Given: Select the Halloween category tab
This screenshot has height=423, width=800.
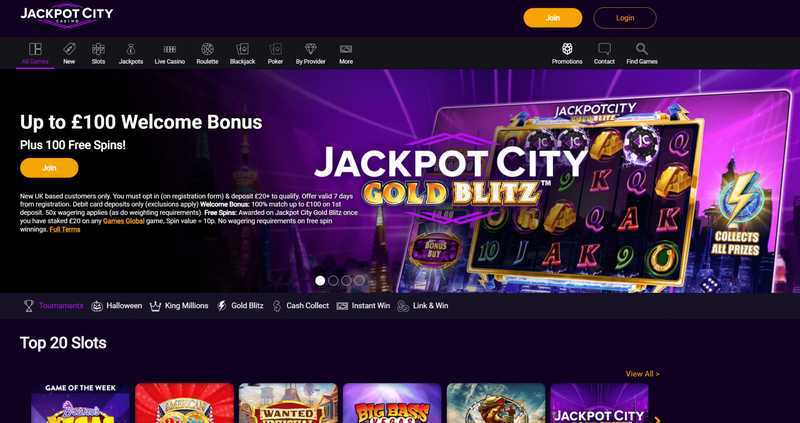Looking at the screenshot, I should click(117, 306).
